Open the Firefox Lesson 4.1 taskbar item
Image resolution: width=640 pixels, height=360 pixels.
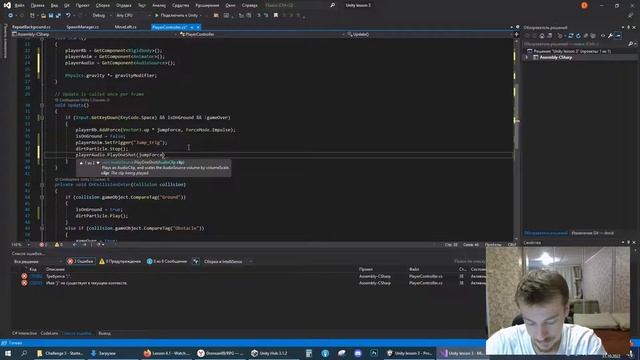167,353
